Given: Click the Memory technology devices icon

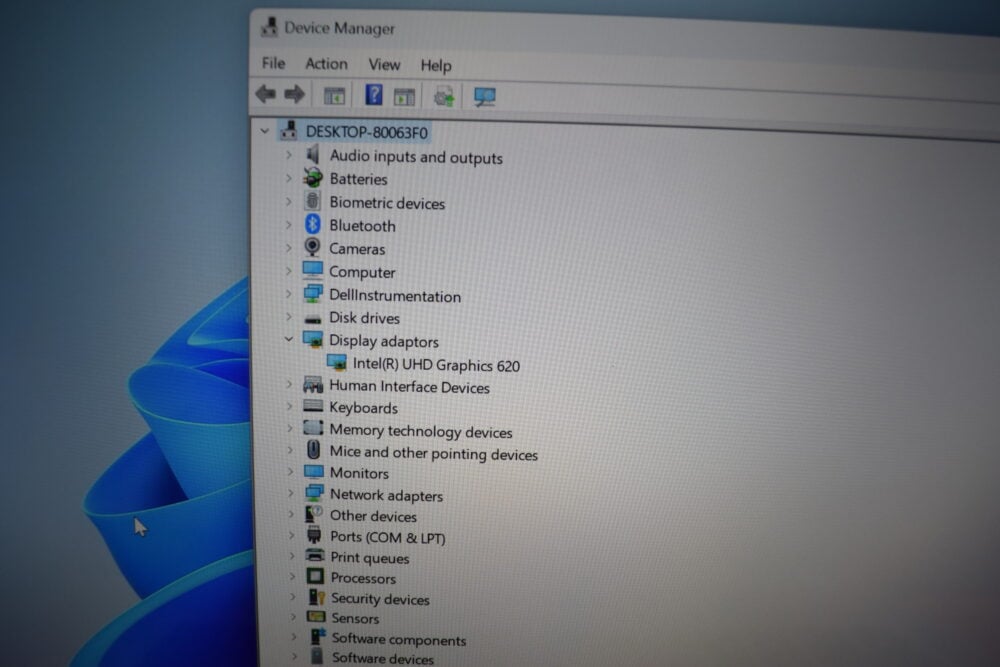Looking at the screenshot, I should pyautogui.click(x=313, y=428).
